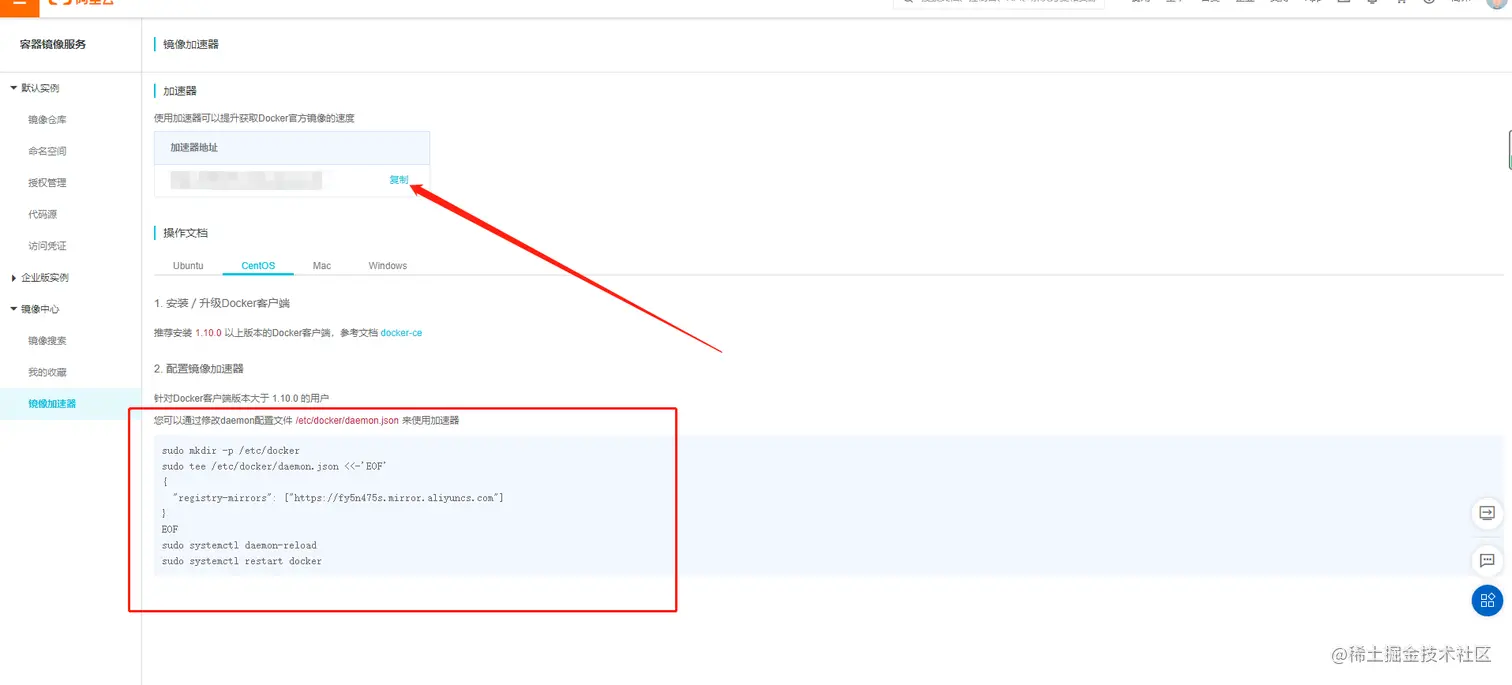Select 镜像加速器 in the sidebar
1512x685 pixels.
(x=52, y=404)
